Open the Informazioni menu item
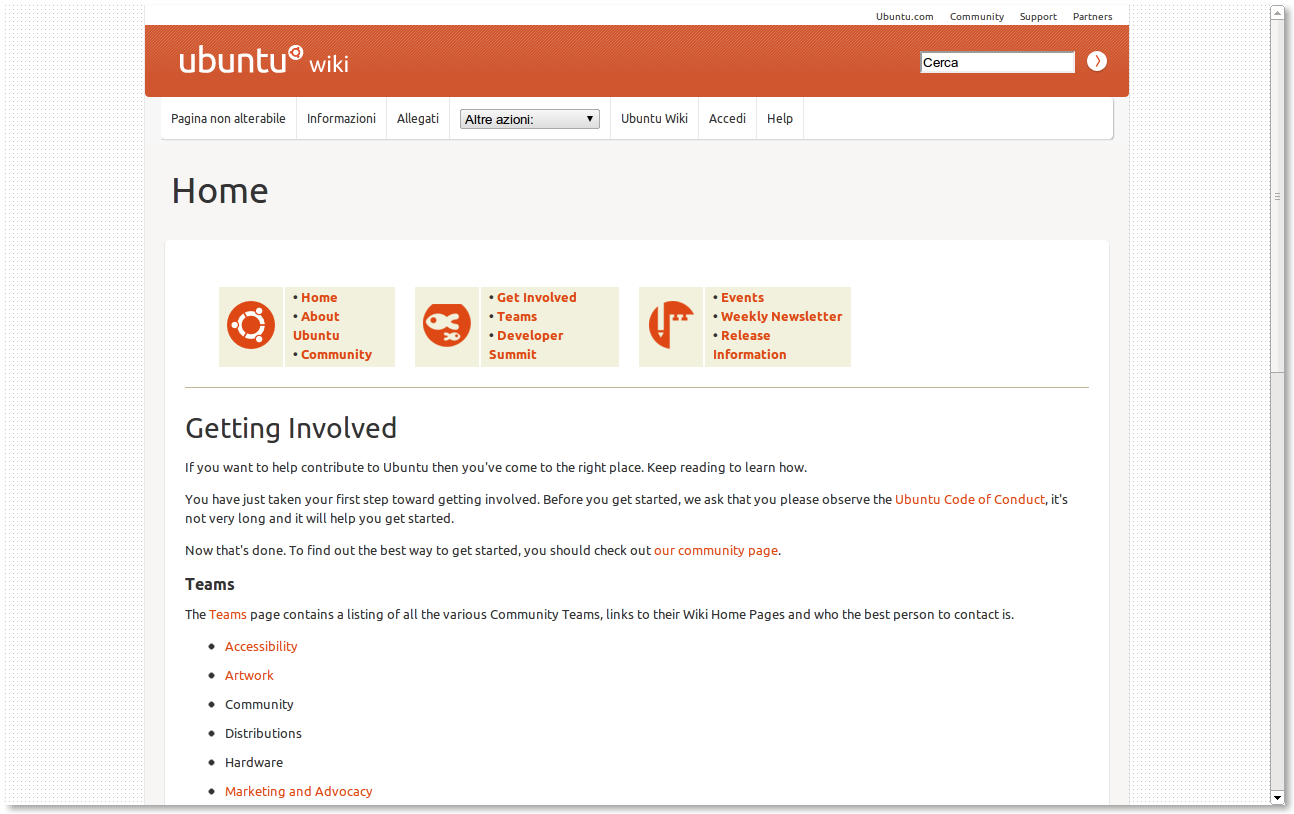1294x814 pixels. (341, 118)
